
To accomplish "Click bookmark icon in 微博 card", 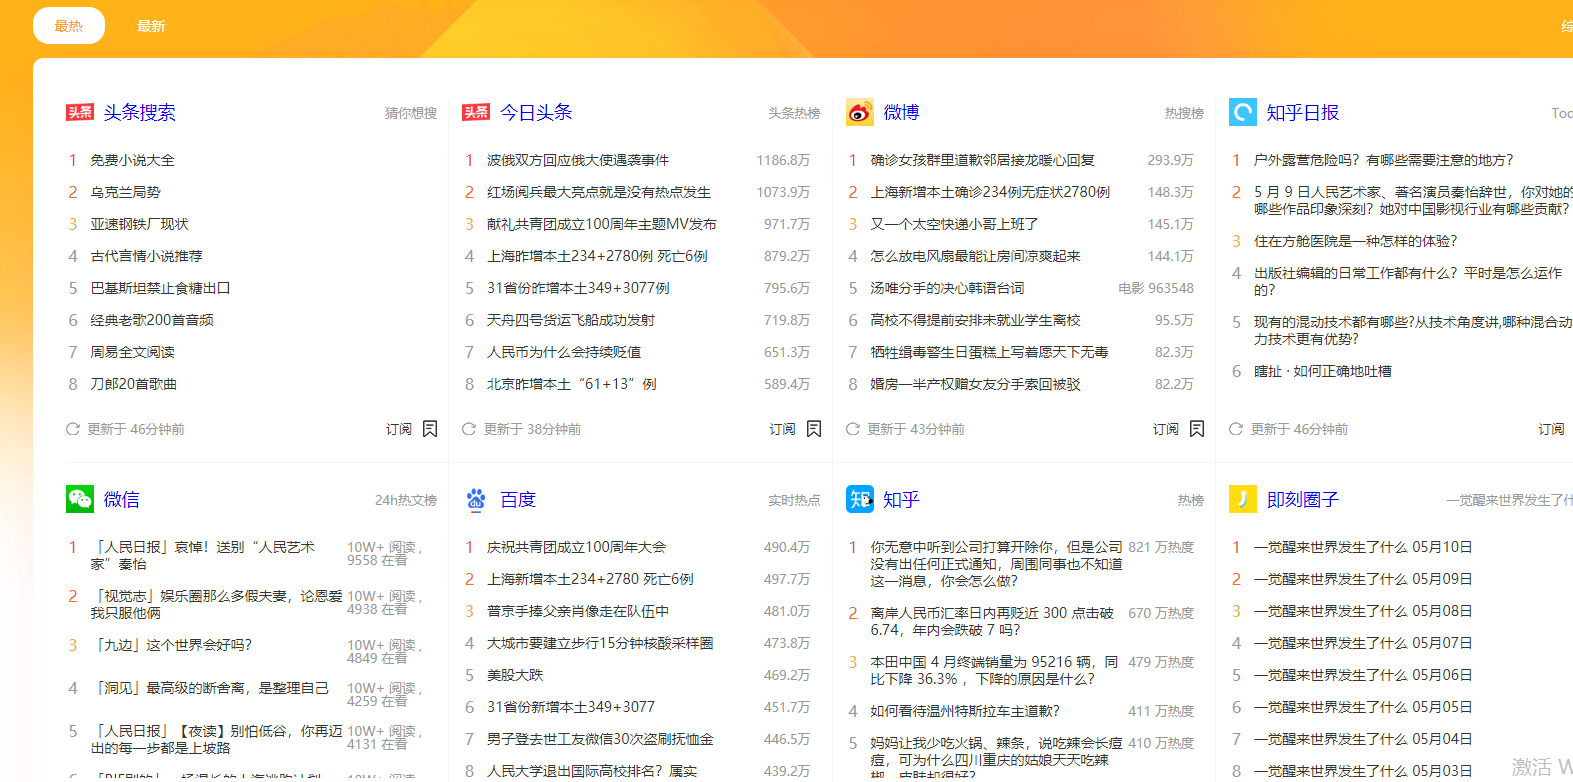I will click(1197, 429).
